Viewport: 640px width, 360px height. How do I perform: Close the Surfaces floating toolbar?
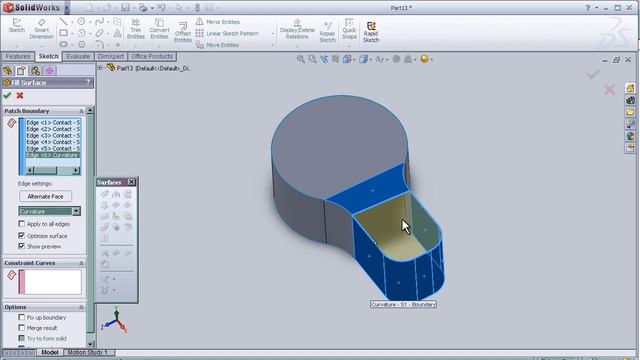(131, 182)
